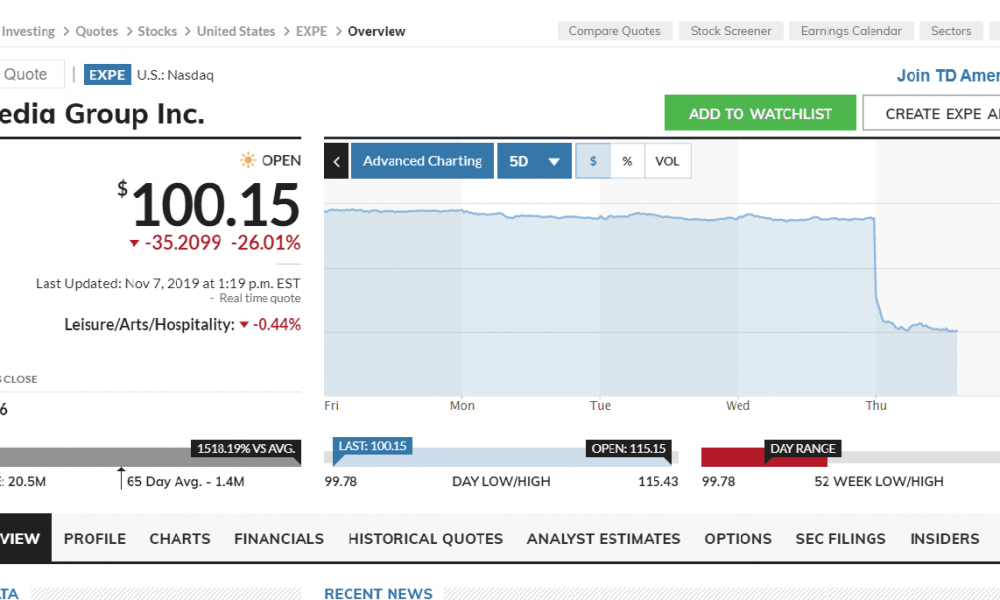Open the OPTIONS tab
Viewport: 1000px width, 600px height.
pyautogui.click(x=738, y=539)
